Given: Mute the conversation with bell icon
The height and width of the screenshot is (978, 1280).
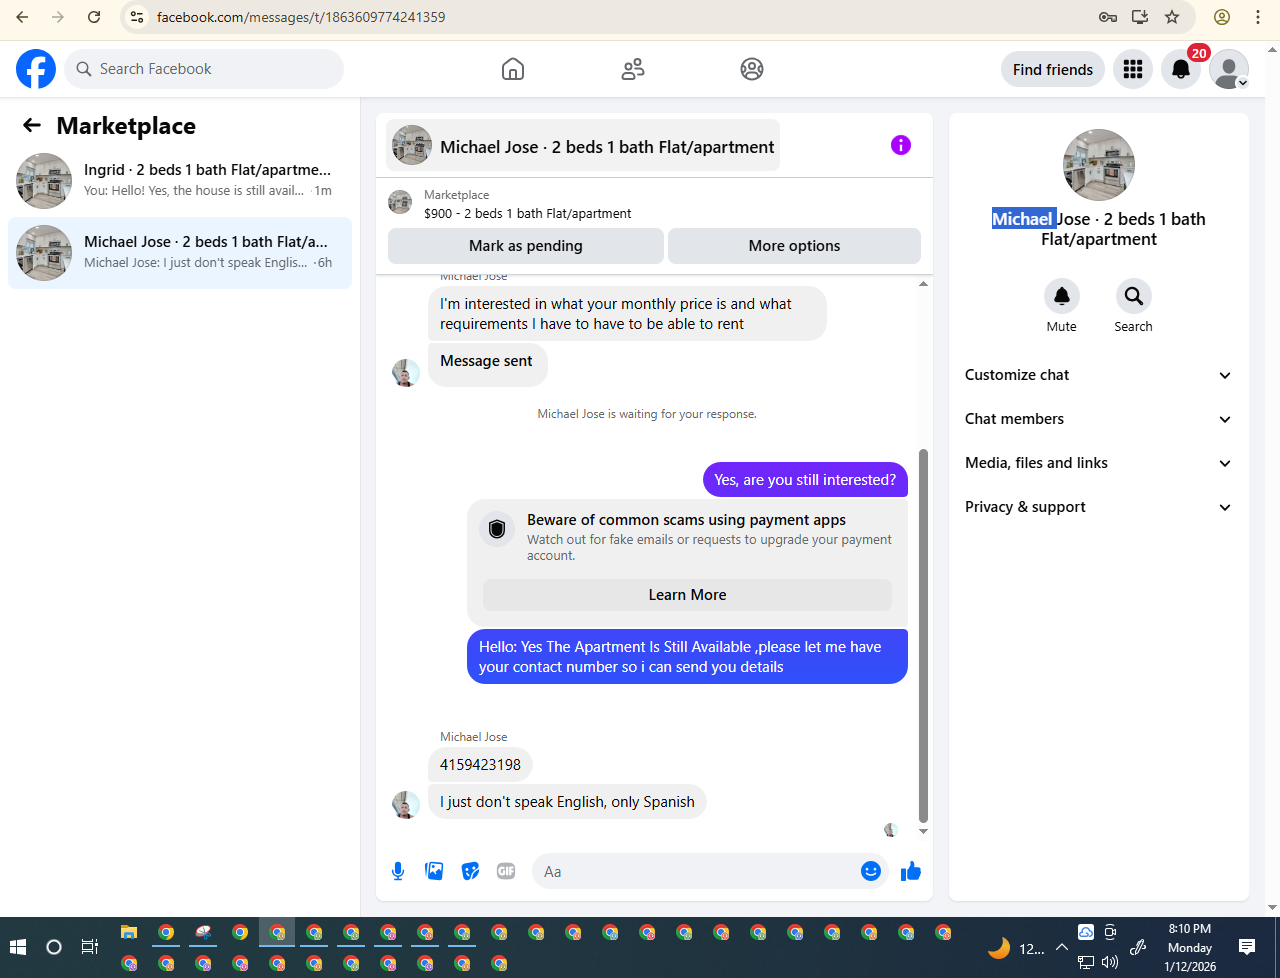Looking at the screenshot, I should pos(1062,296).
